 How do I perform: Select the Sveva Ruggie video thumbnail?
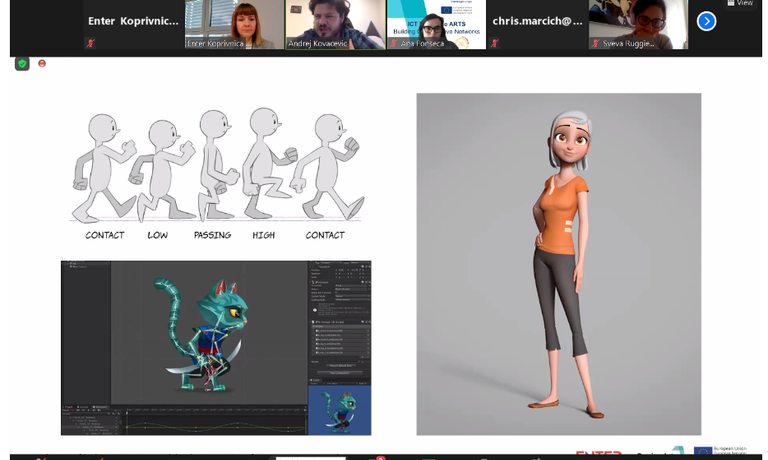638,24
